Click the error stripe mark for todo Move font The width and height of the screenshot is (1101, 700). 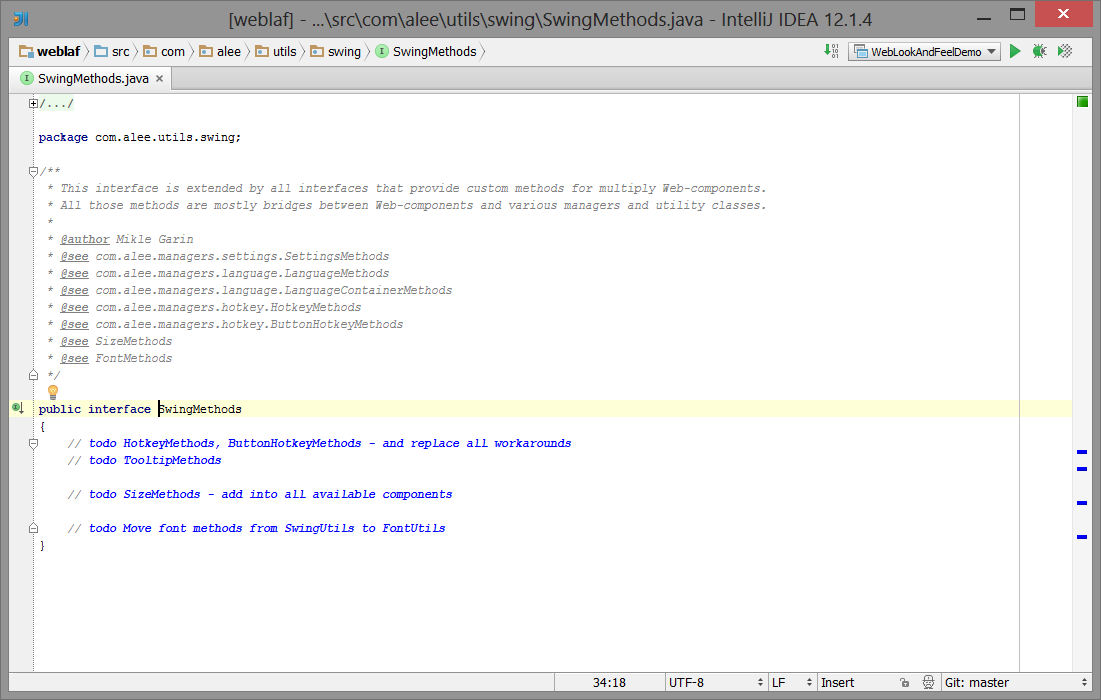(x=1082, y=536)
